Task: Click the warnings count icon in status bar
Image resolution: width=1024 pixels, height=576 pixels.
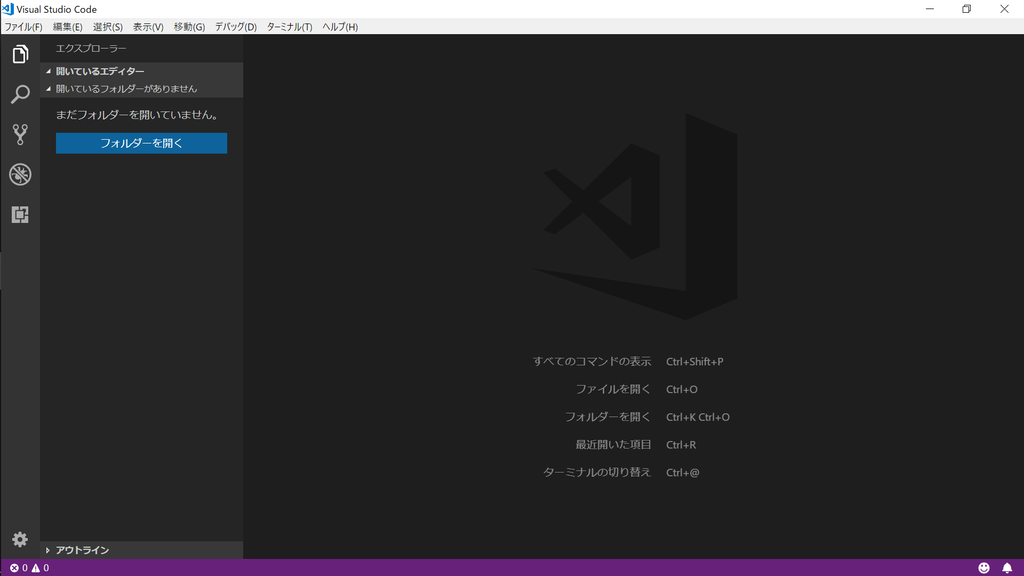Action: pyautogui.click(x=36, y=568)
